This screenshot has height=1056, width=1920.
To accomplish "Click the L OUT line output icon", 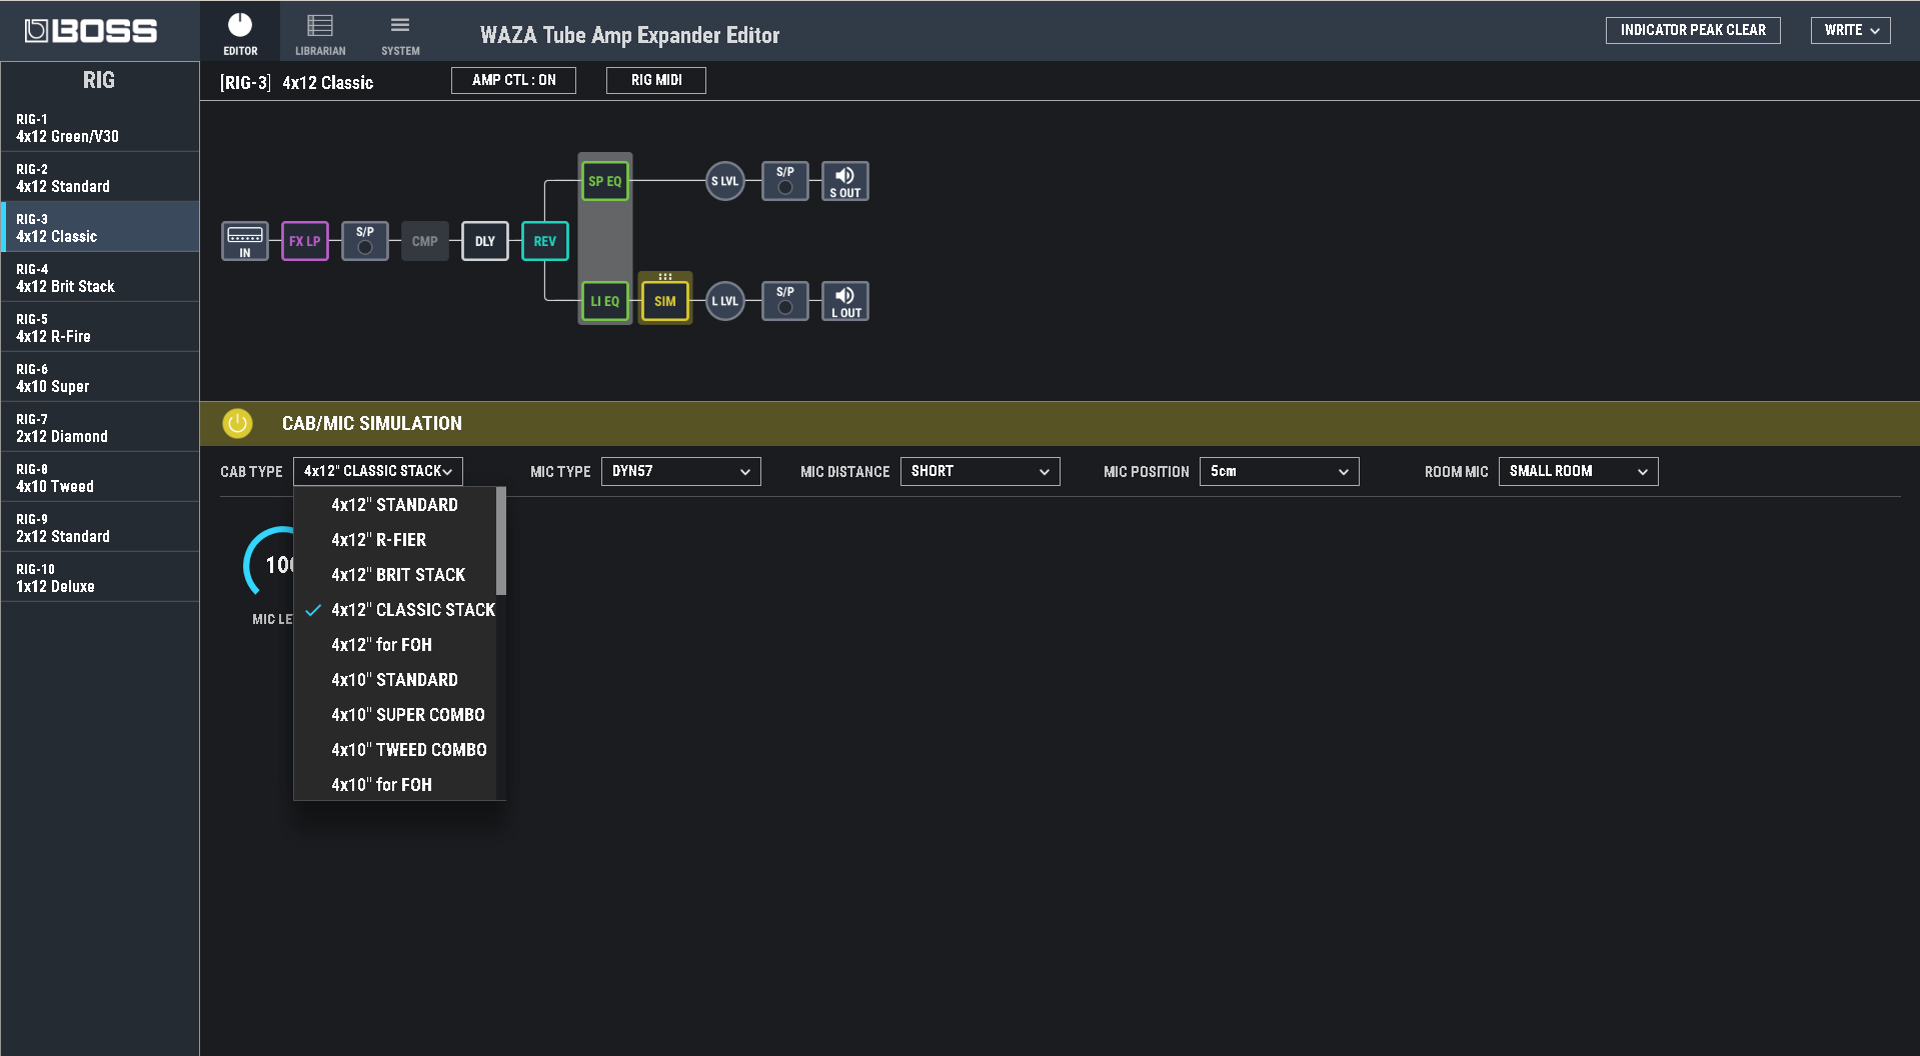I will point(845,301).
